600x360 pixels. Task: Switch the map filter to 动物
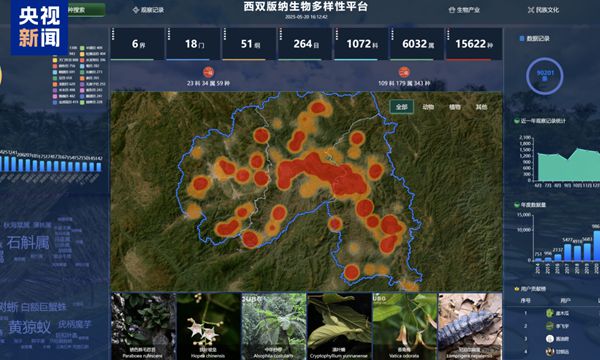[x=428, y=107]
